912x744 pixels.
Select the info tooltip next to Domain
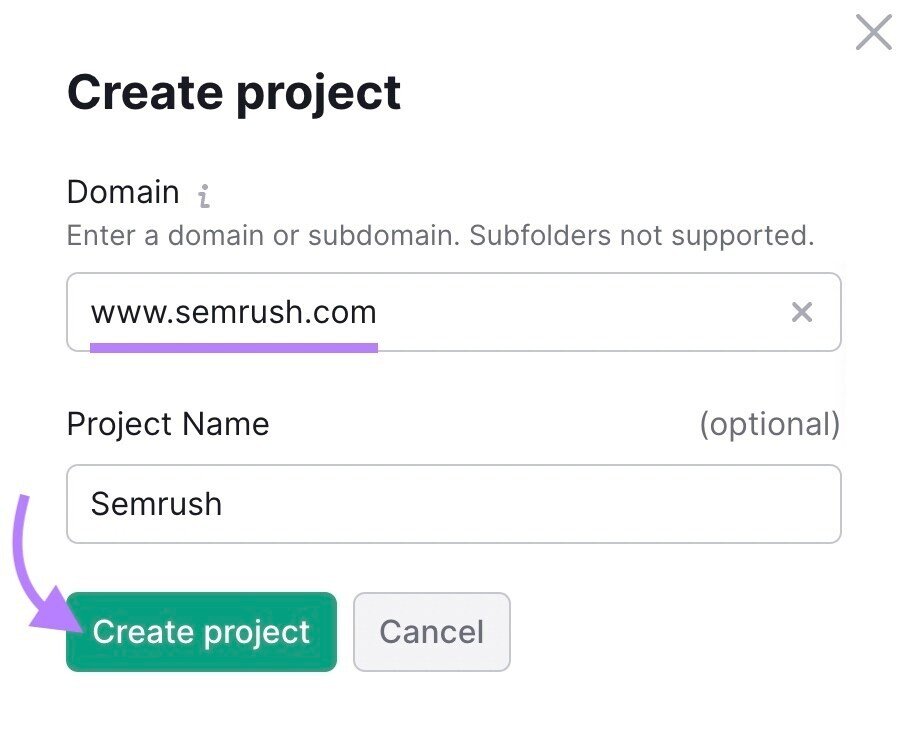click(205, 196)
